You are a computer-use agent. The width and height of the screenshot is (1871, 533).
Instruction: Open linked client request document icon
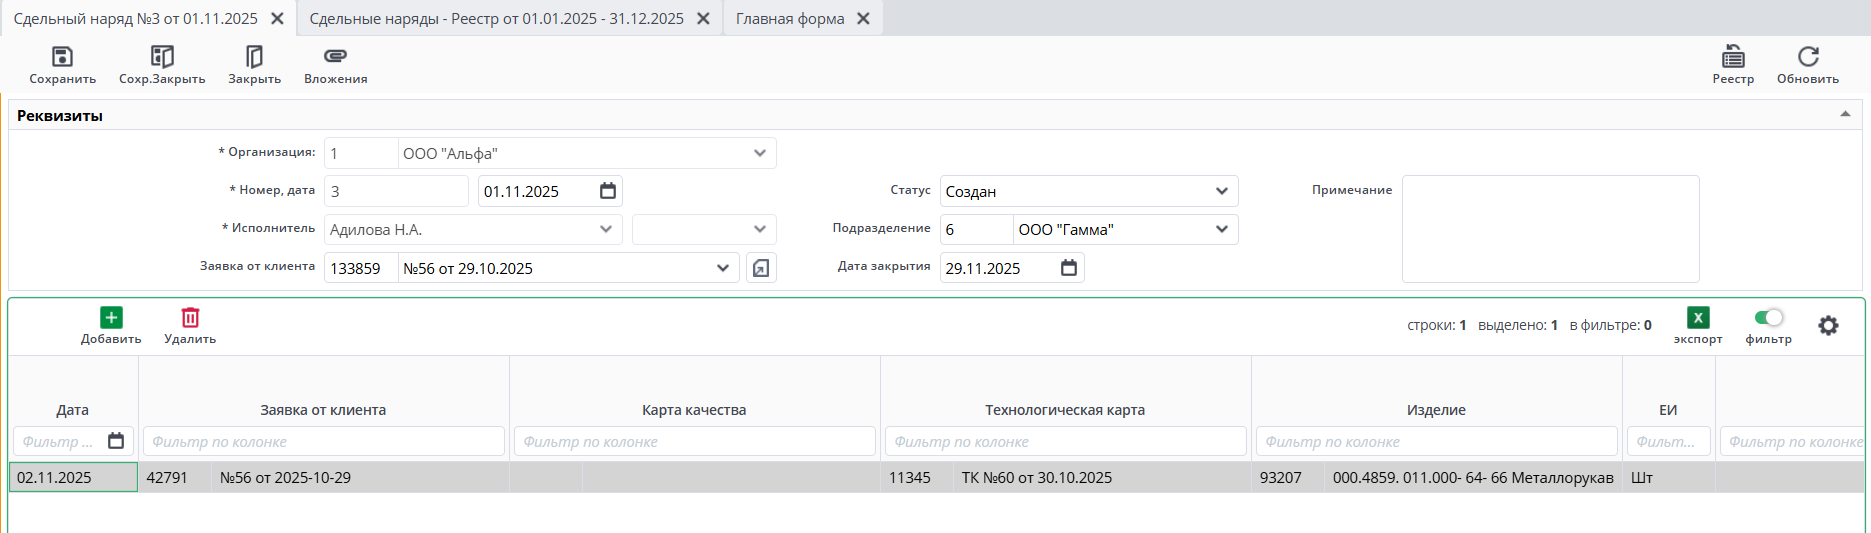tap(761, 268)
